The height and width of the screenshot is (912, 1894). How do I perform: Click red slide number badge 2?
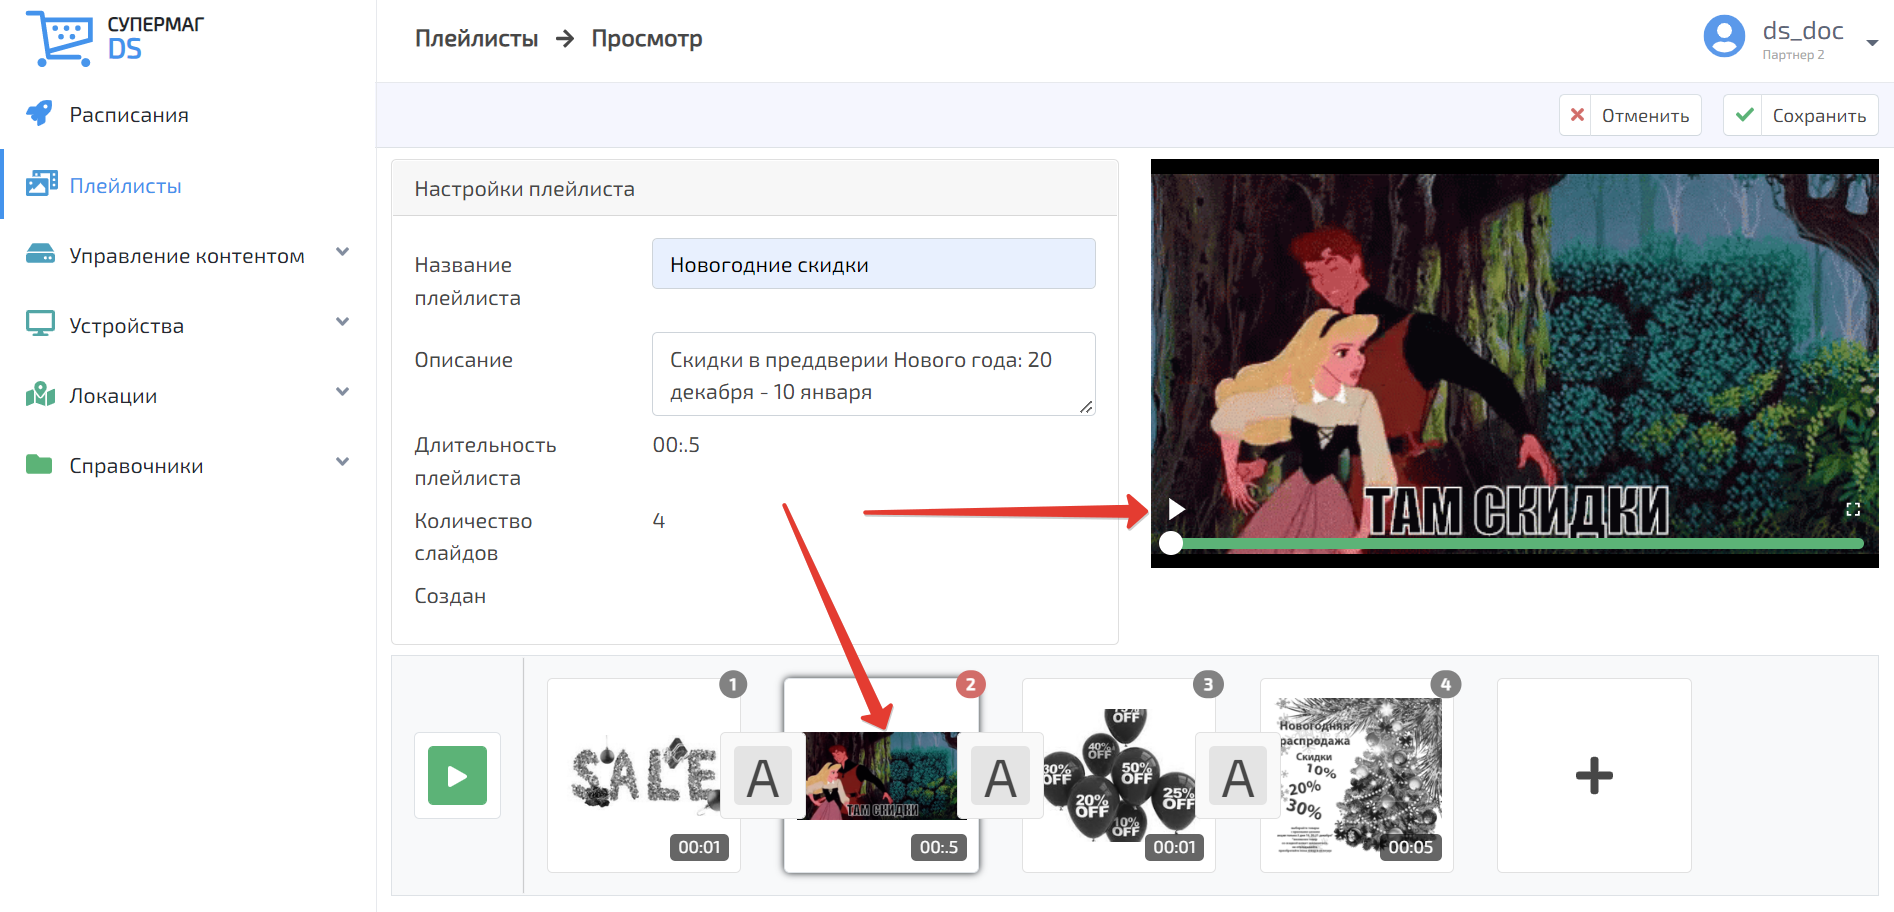(x=970, y=684)
